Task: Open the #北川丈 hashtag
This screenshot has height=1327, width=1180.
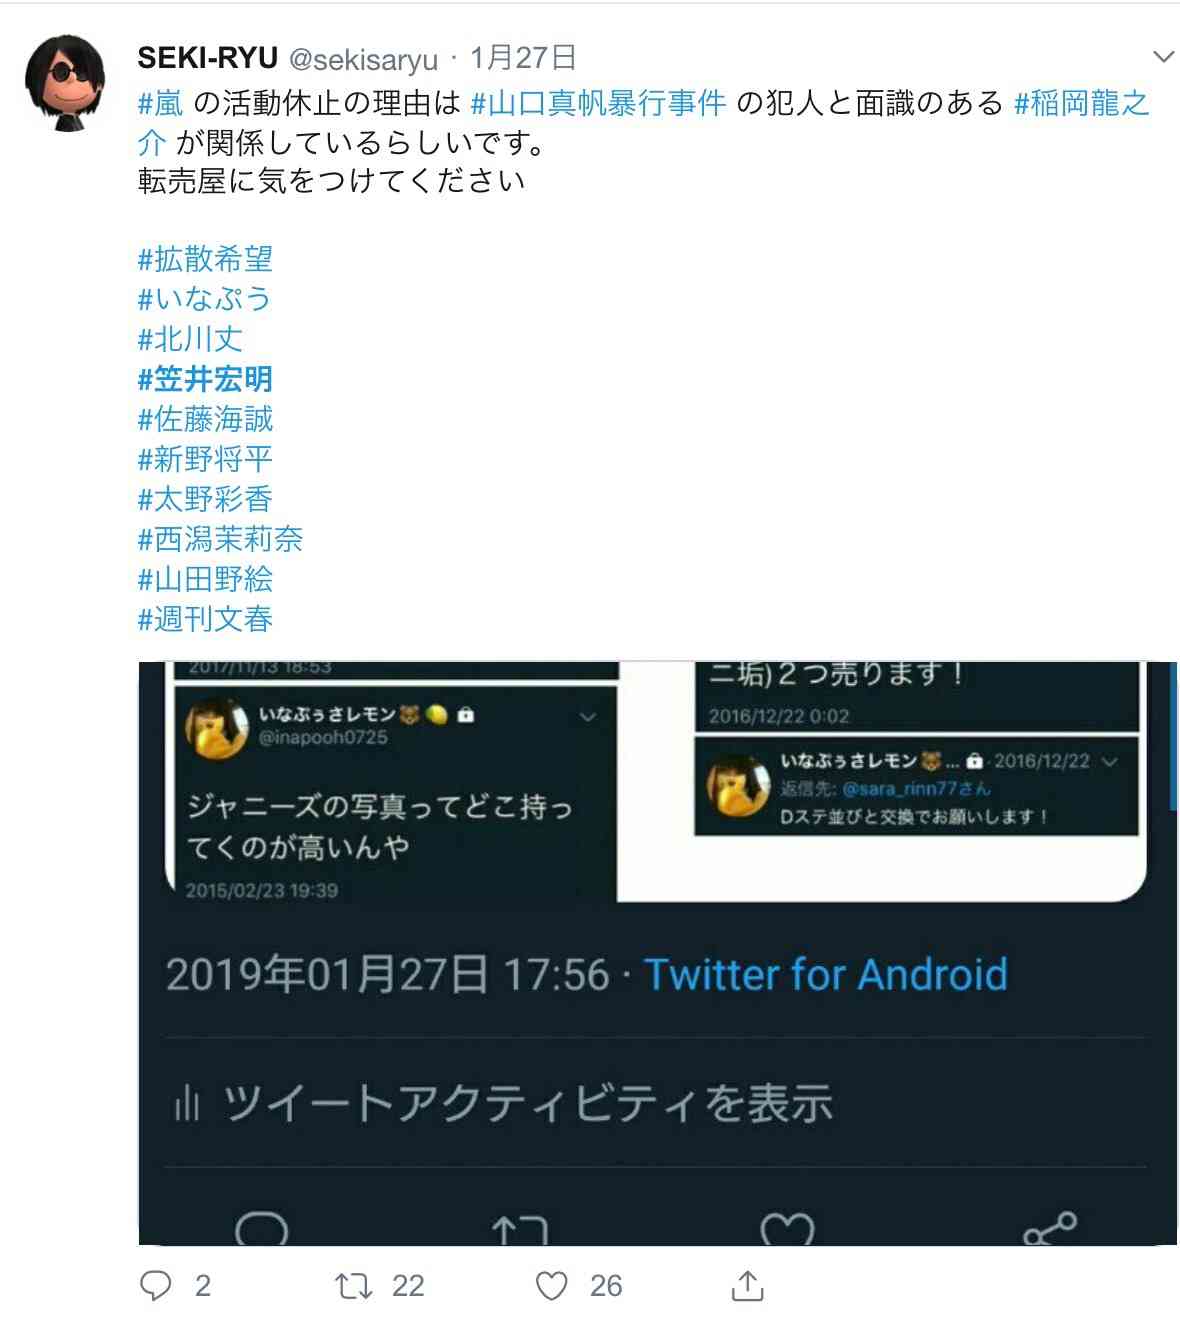Action: coord(190,339)
